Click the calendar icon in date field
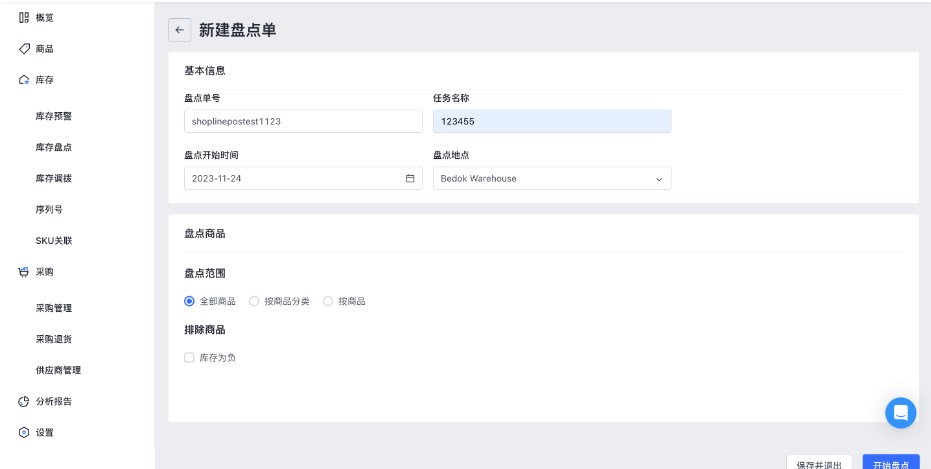The height and width of the screenshot is (469, 931). click(409, 178)
